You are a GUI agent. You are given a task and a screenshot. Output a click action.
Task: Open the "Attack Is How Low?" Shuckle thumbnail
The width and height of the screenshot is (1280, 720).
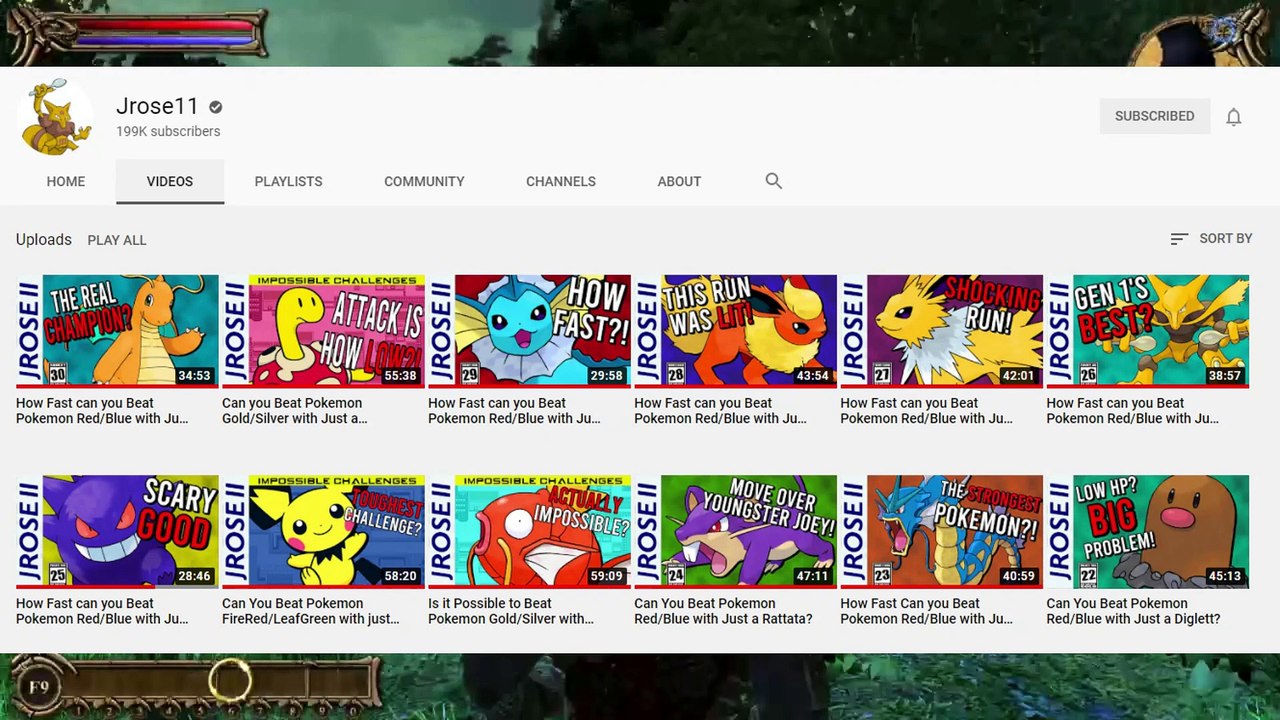tap(323, 331)
